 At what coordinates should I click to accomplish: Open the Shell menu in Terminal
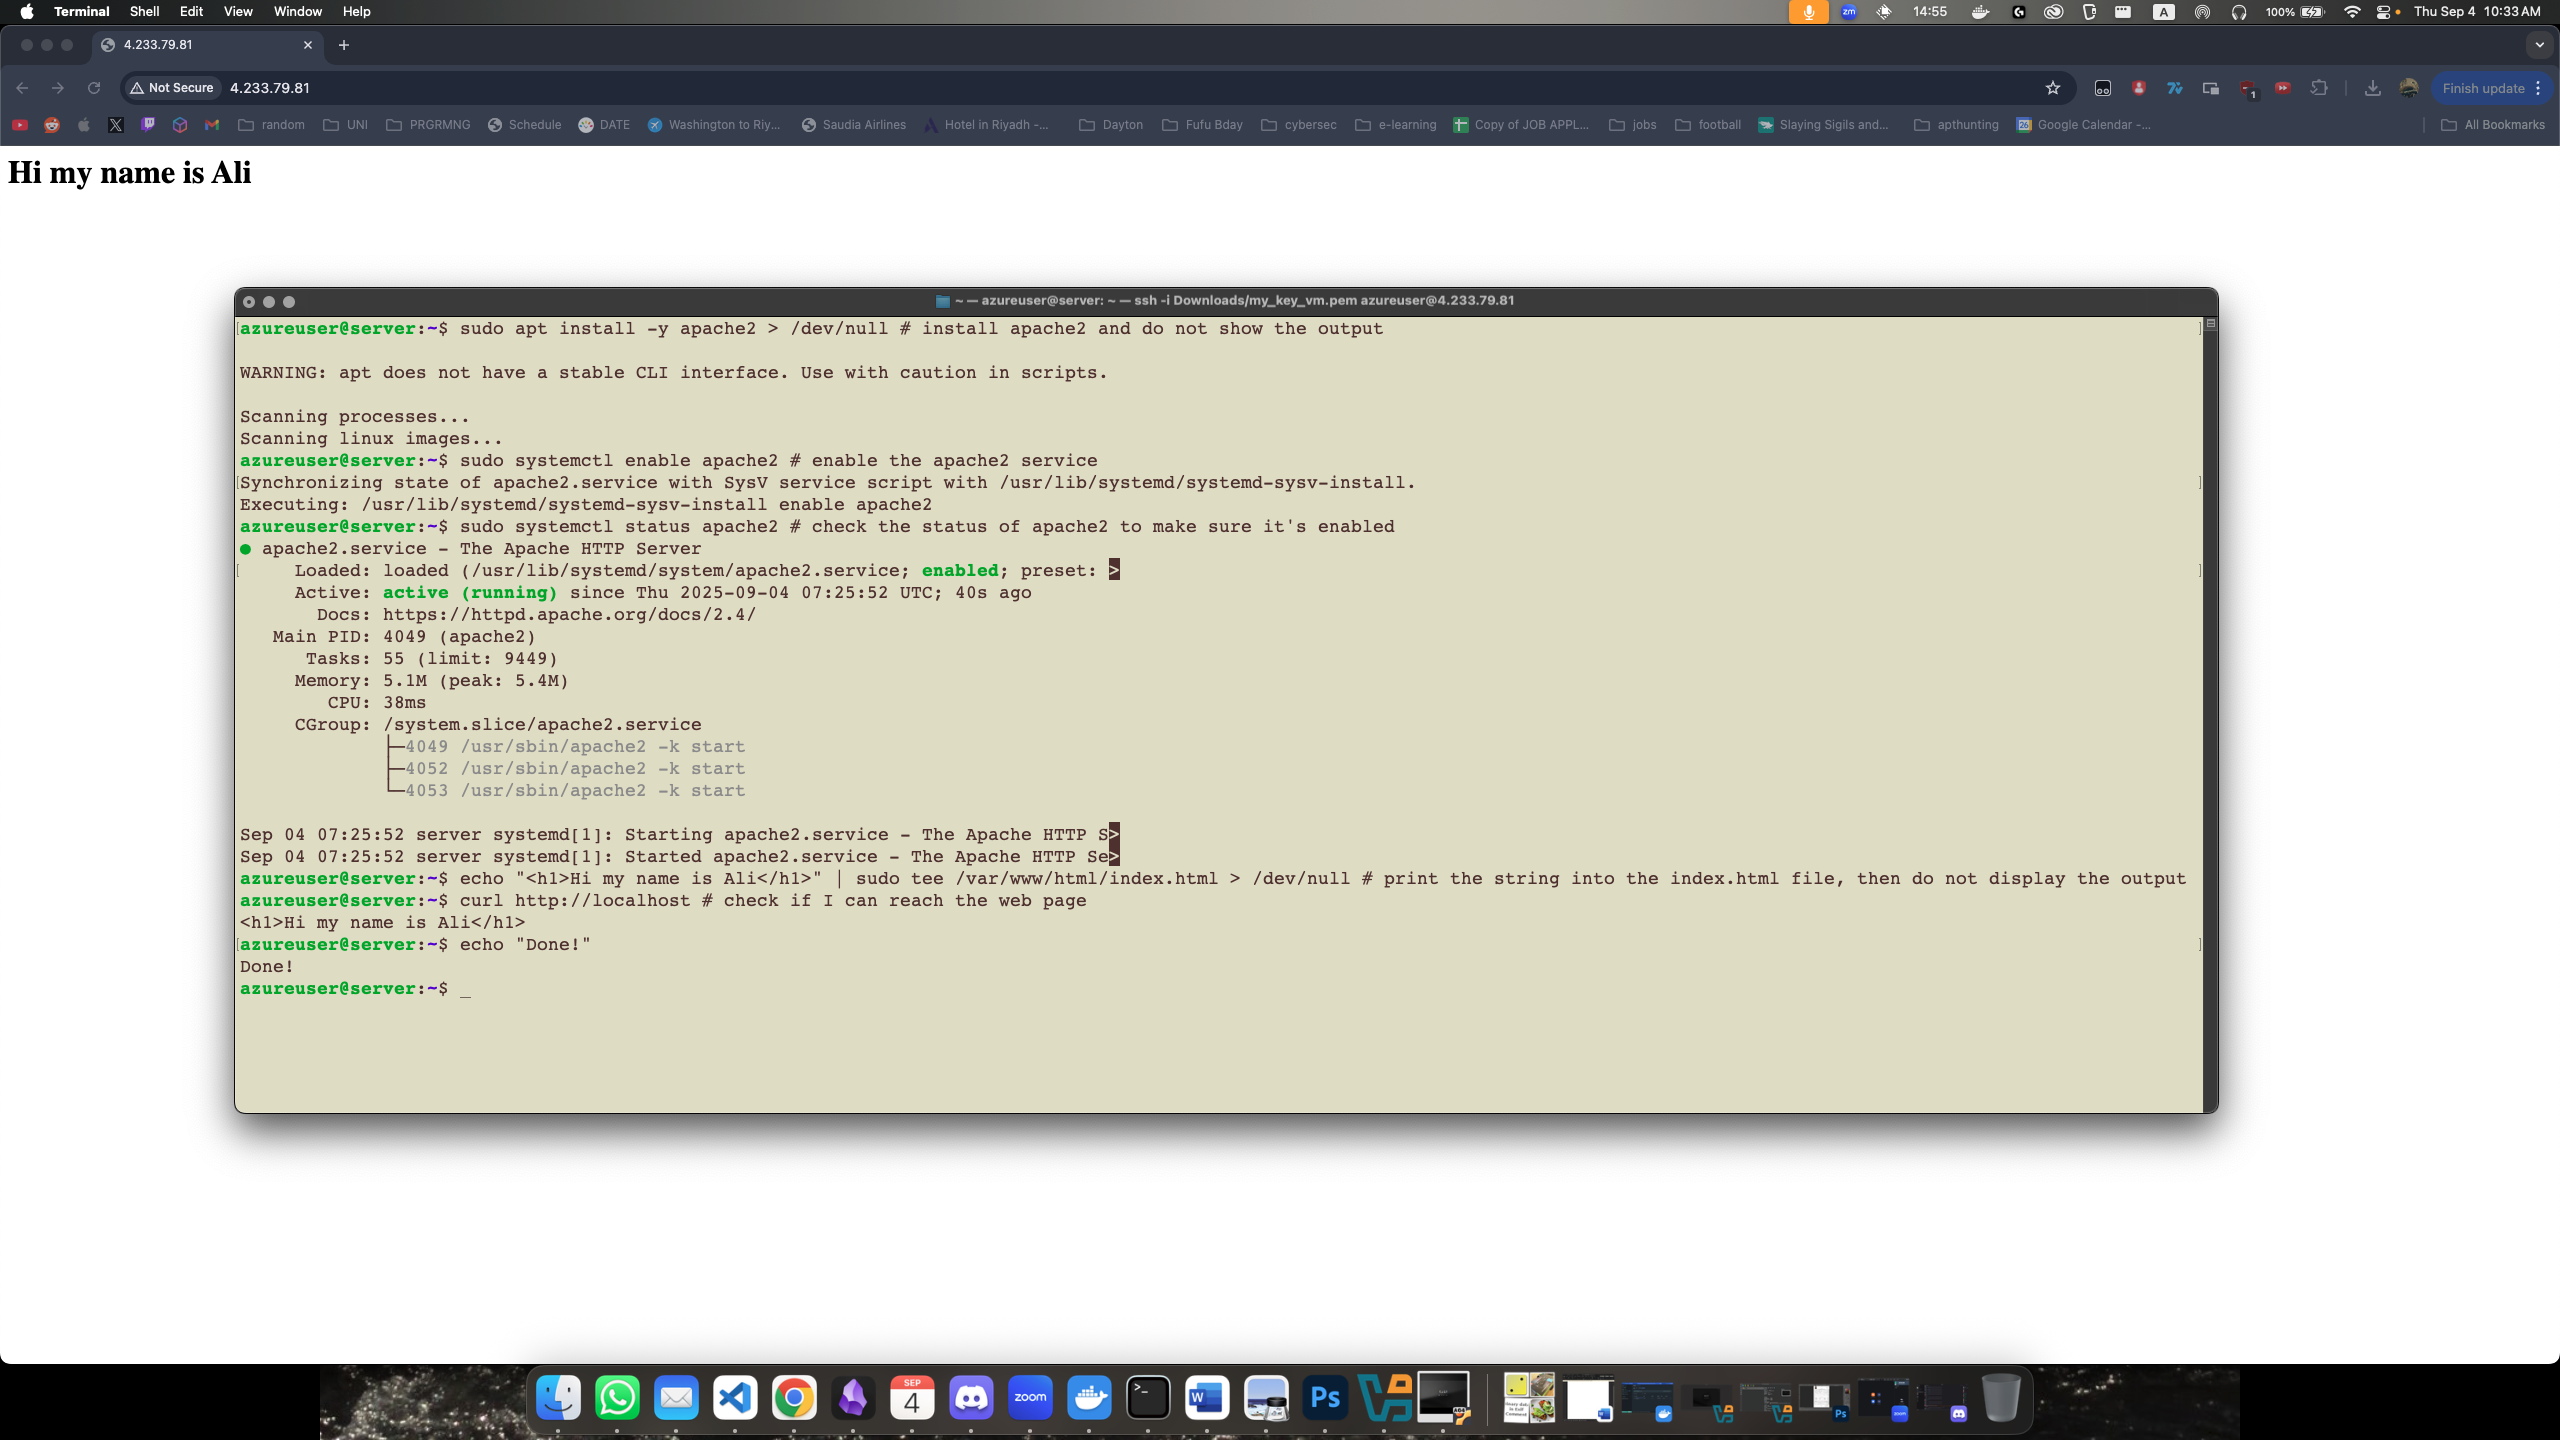click(x=144, y=11)
